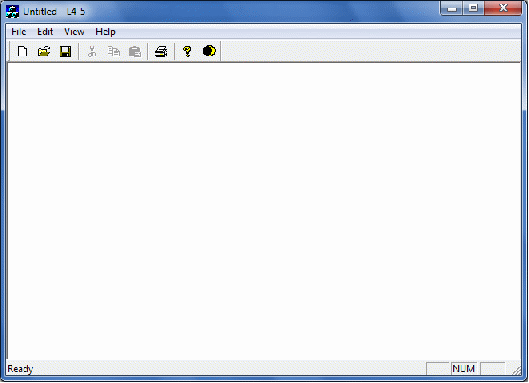Open a file using the folder icon
The width and height of the screenshot is (529, 383).
coord(44,51)
